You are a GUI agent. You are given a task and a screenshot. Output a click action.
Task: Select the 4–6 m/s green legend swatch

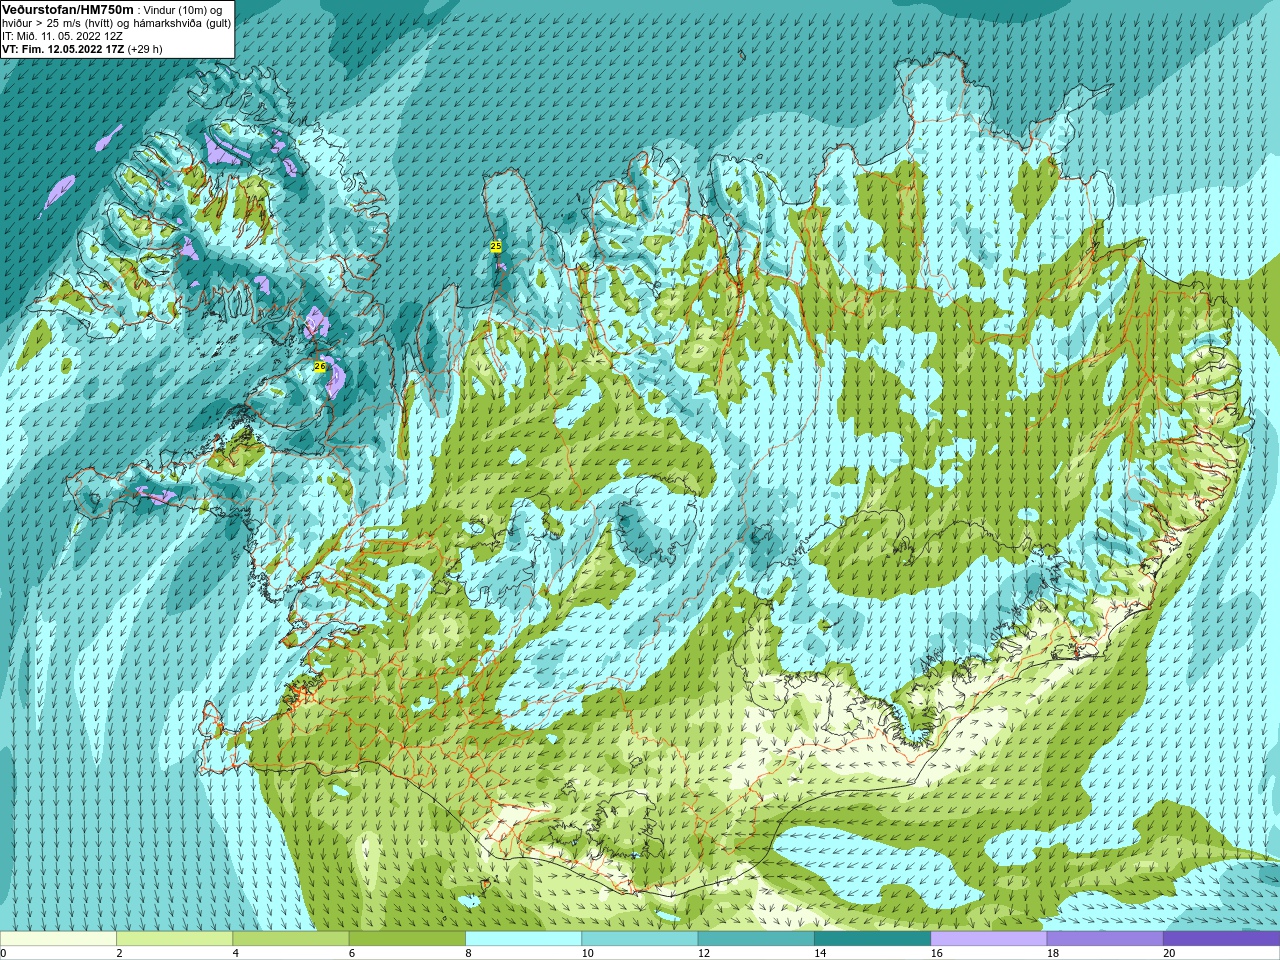tap(290, 939)
